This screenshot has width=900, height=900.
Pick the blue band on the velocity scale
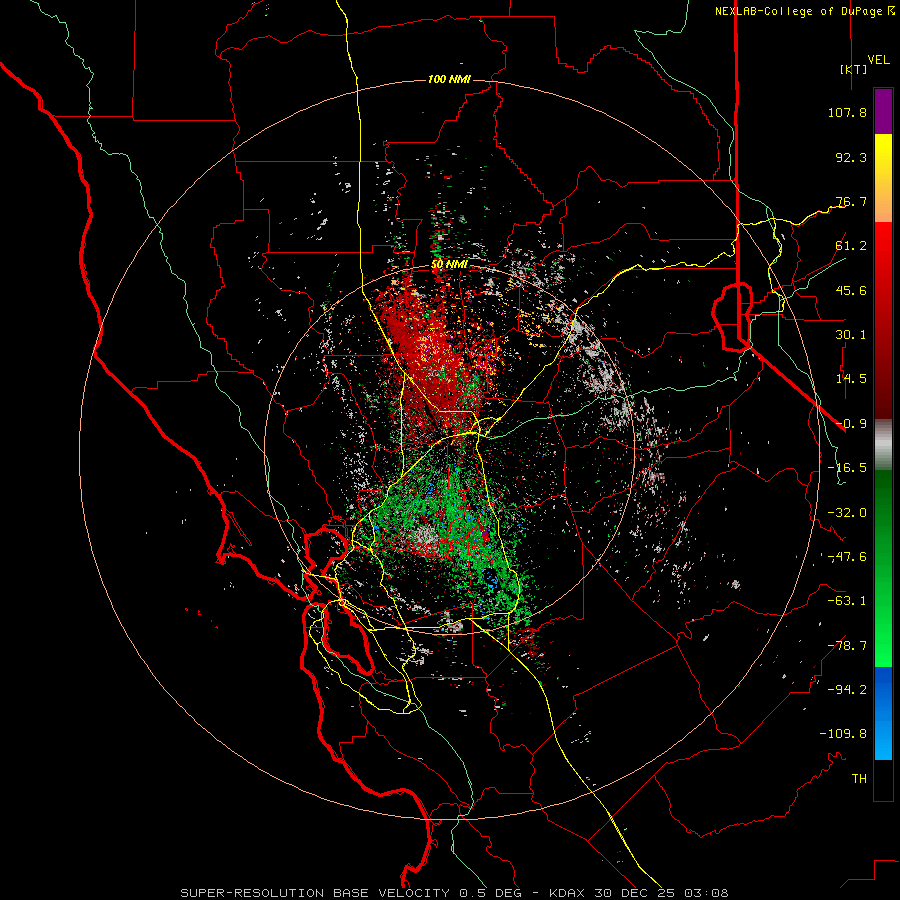[x=883, y=713]
